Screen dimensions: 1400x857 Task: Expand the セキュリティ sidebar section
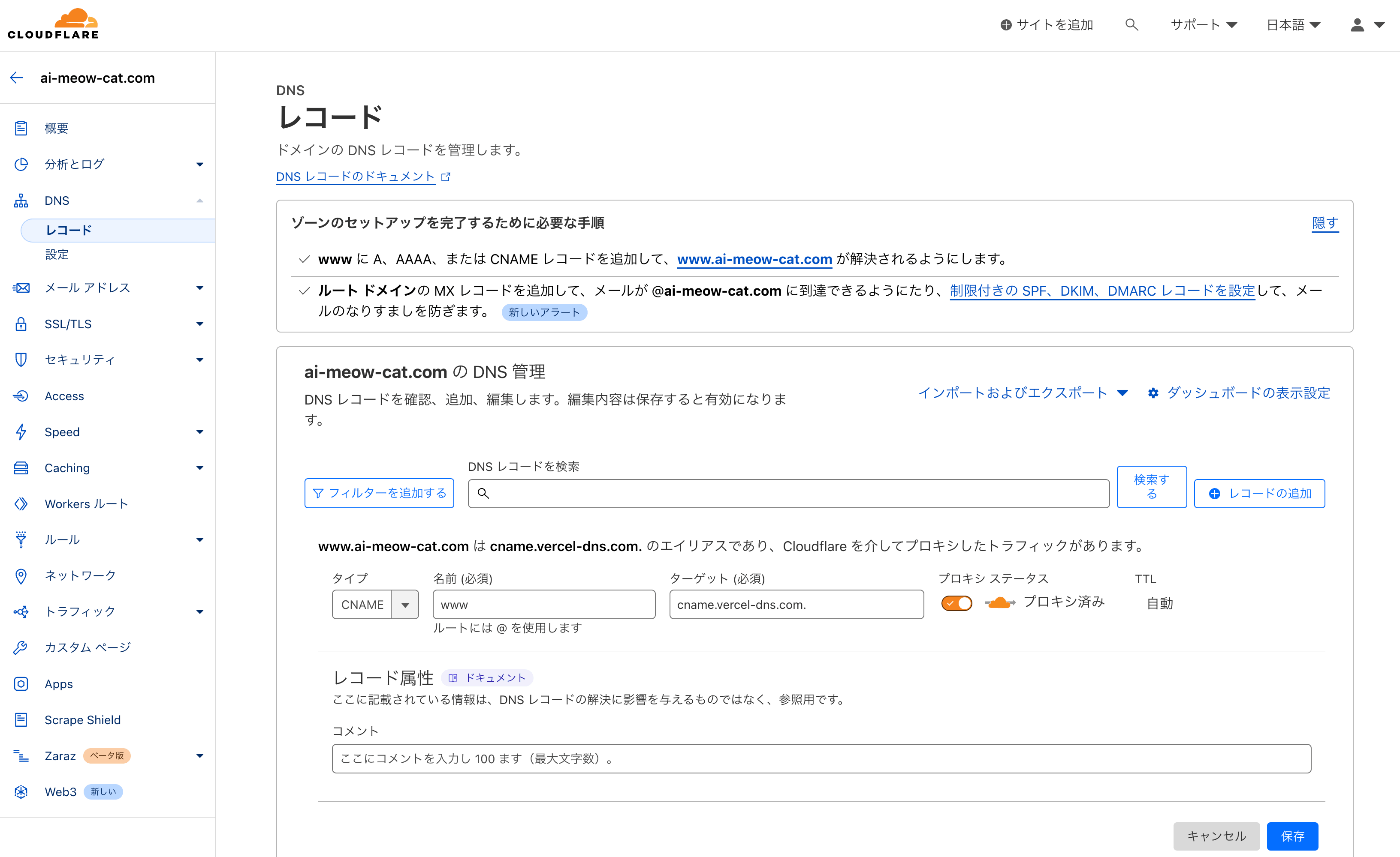click(x=200, y=360)
